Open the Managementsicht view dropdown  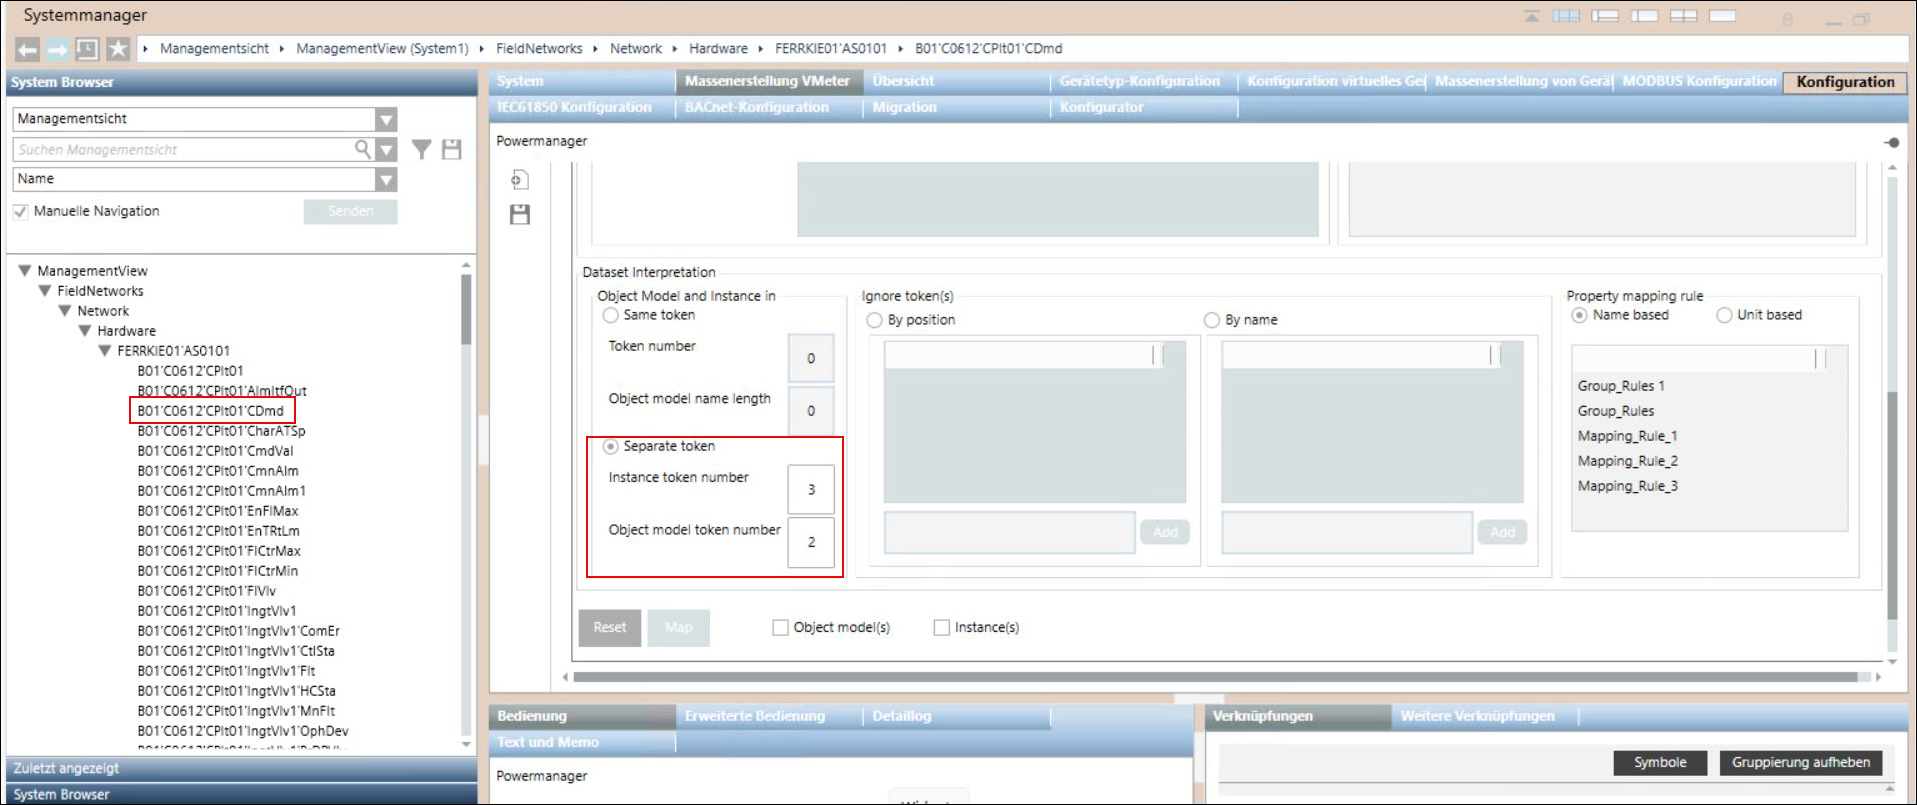386,120
